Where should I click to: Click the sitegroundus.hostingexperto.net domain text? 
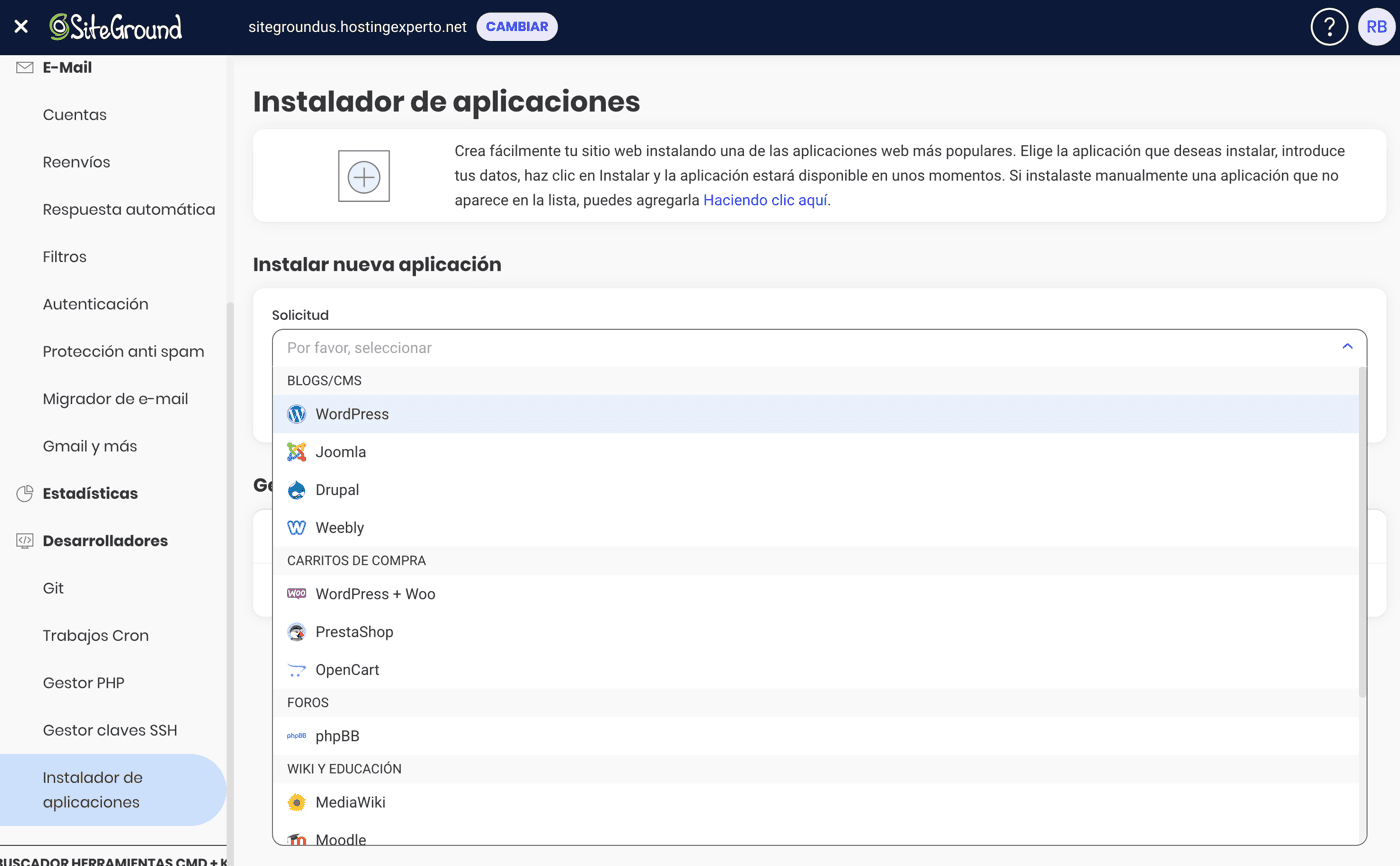pos(357,27)
